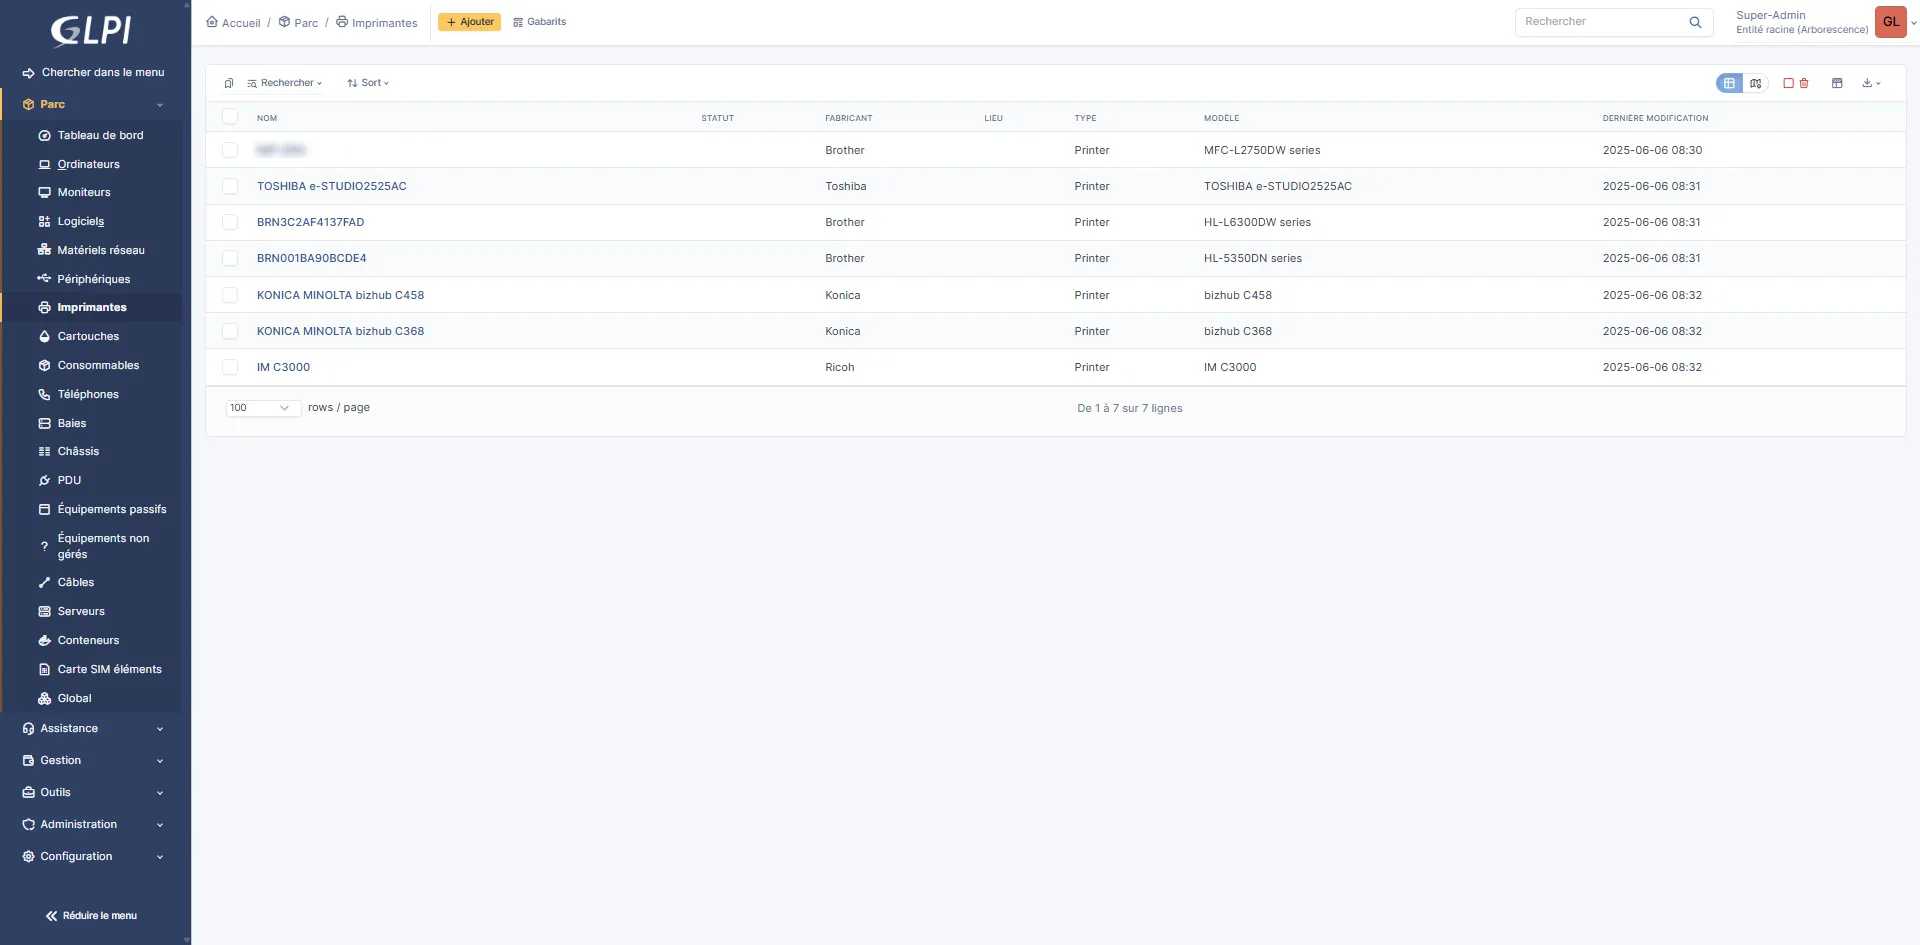1920x945 pixels.
Task: Open KONICA MINOLTA bizhub C458 printer link
Action: [340, 295]
